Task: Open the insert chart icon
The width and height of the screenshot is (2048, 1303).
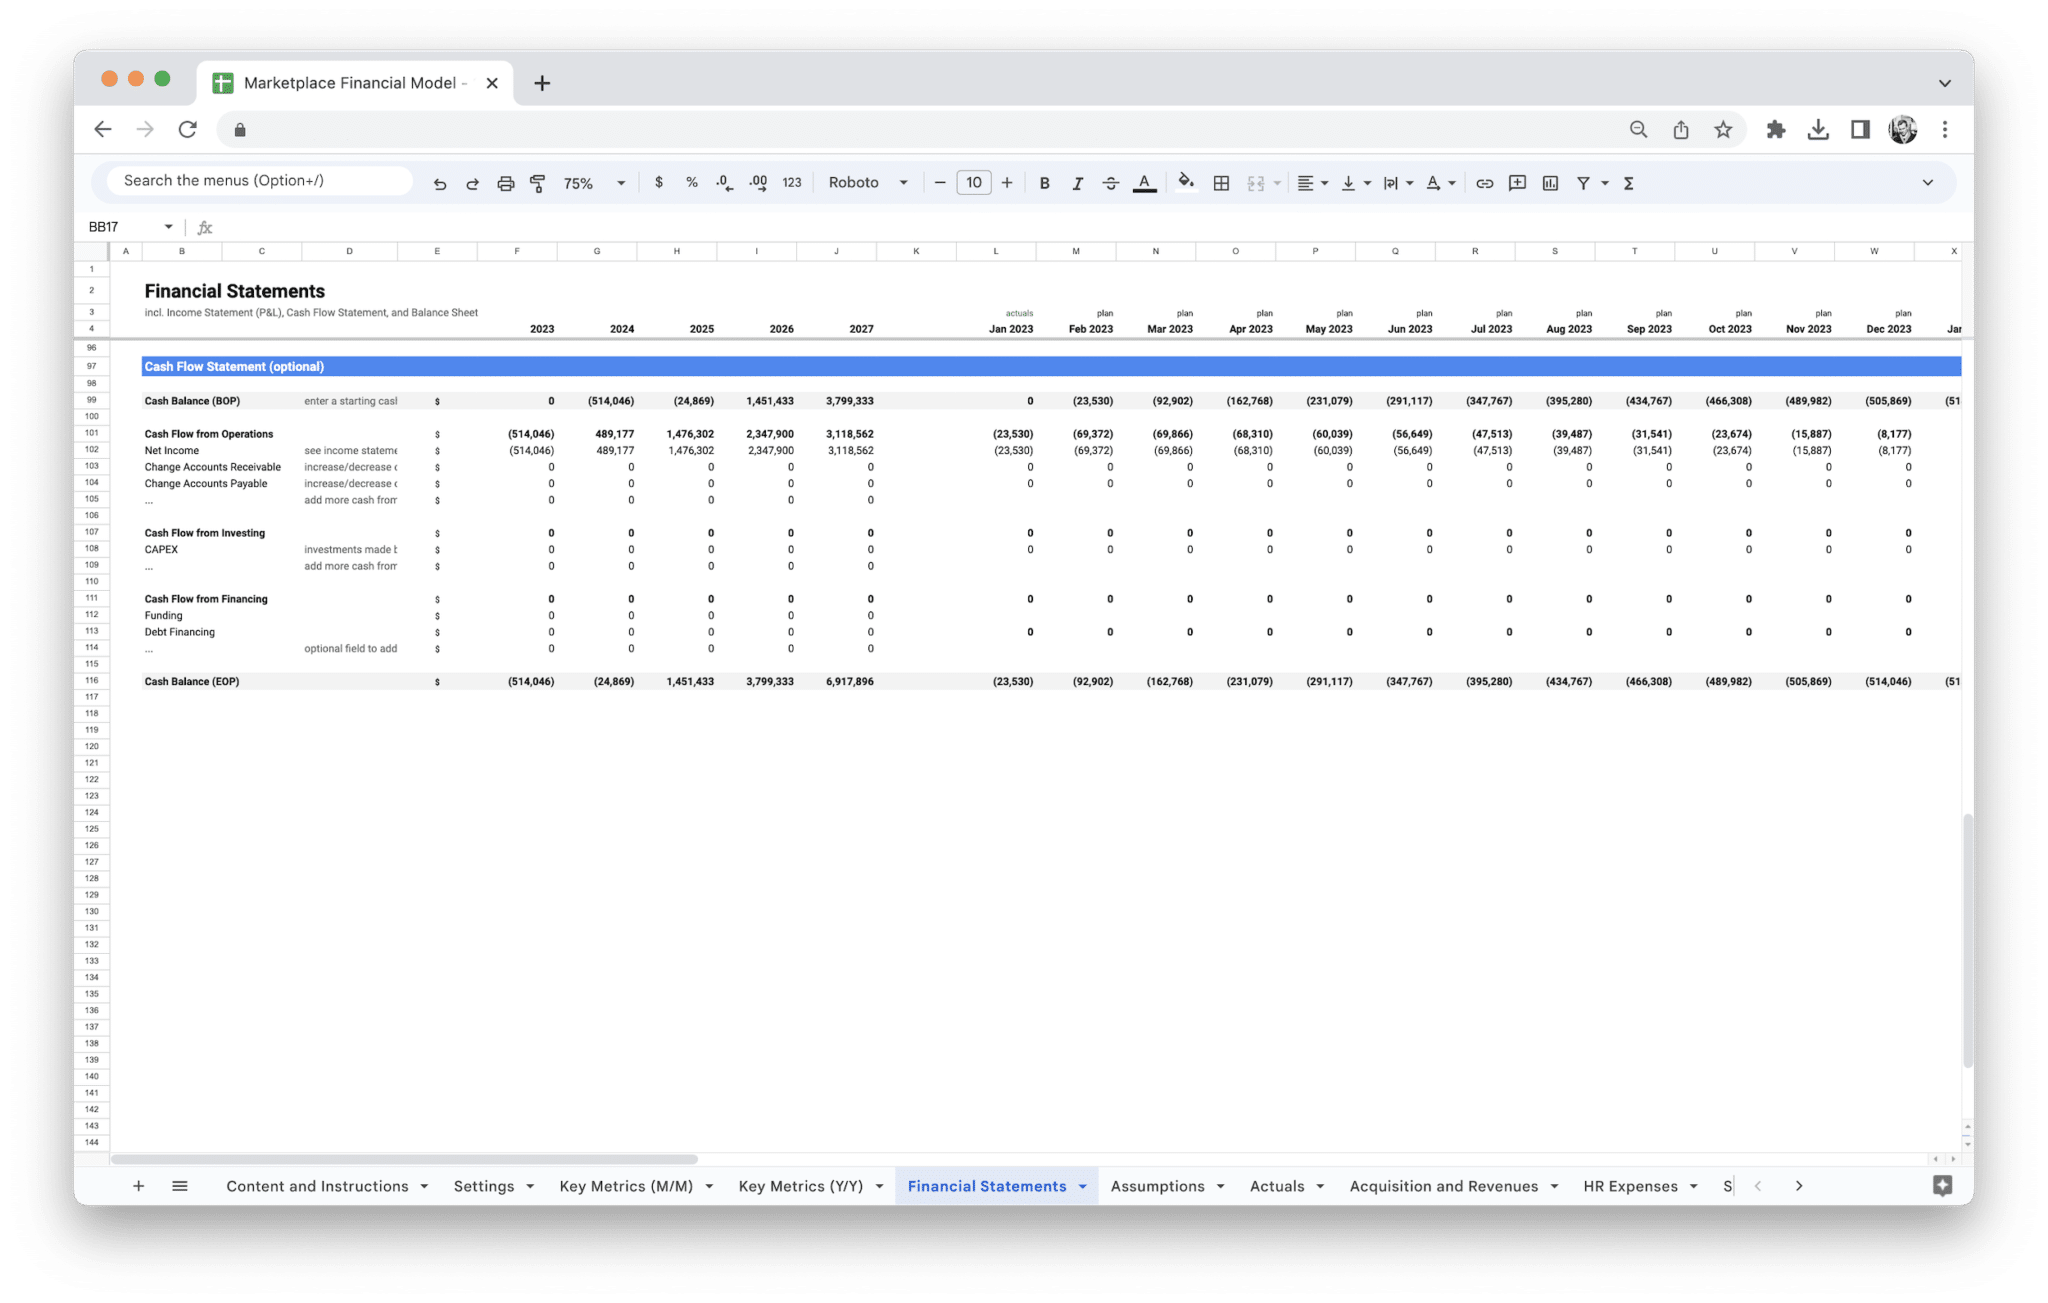Action: click(1550, 183)
